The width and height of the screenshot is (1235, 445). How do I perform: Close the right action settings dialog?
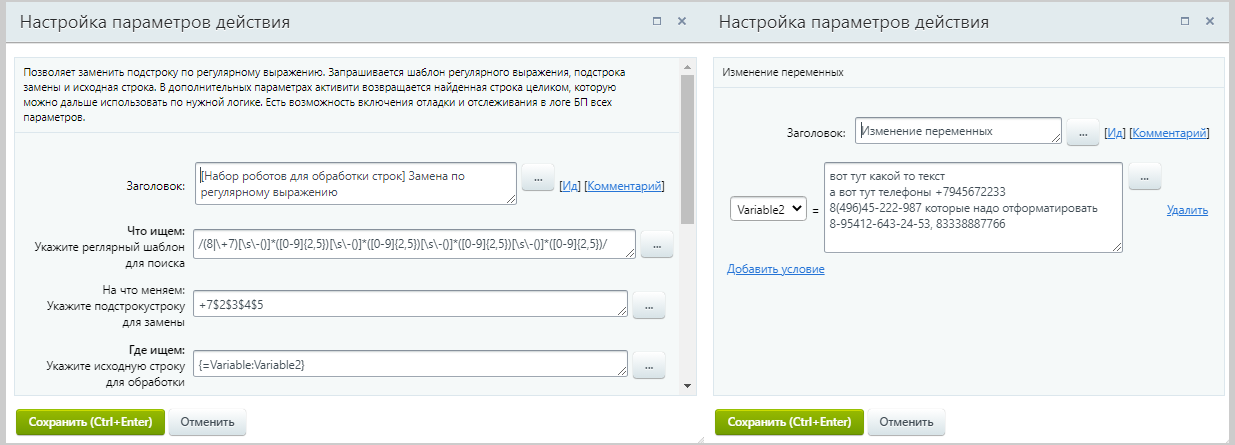point(1210,21)
